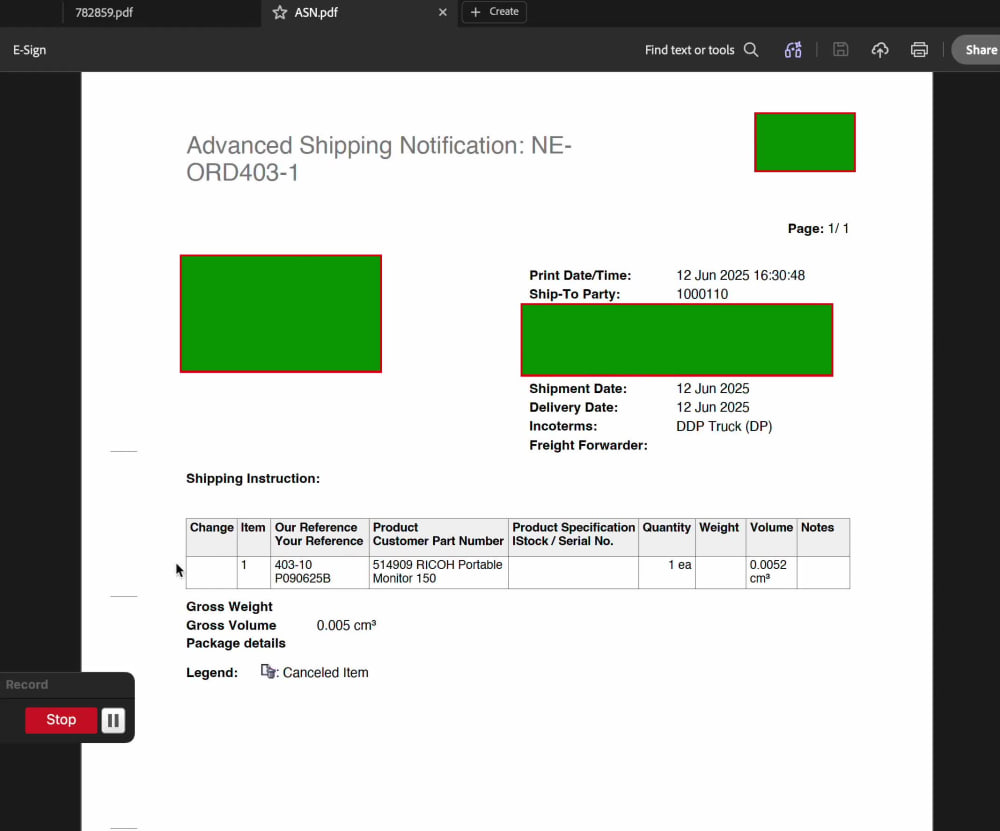Click the Canceled Item legend icon
This screenshot has width=1000, height=831.
(268, 672)
